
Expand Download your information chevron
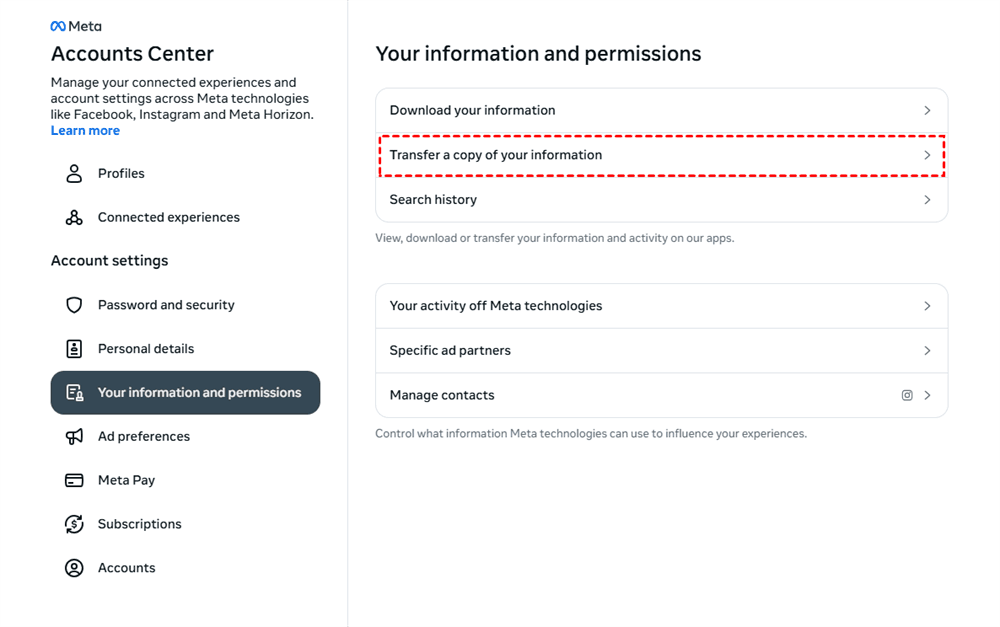[x=927, y=111]
